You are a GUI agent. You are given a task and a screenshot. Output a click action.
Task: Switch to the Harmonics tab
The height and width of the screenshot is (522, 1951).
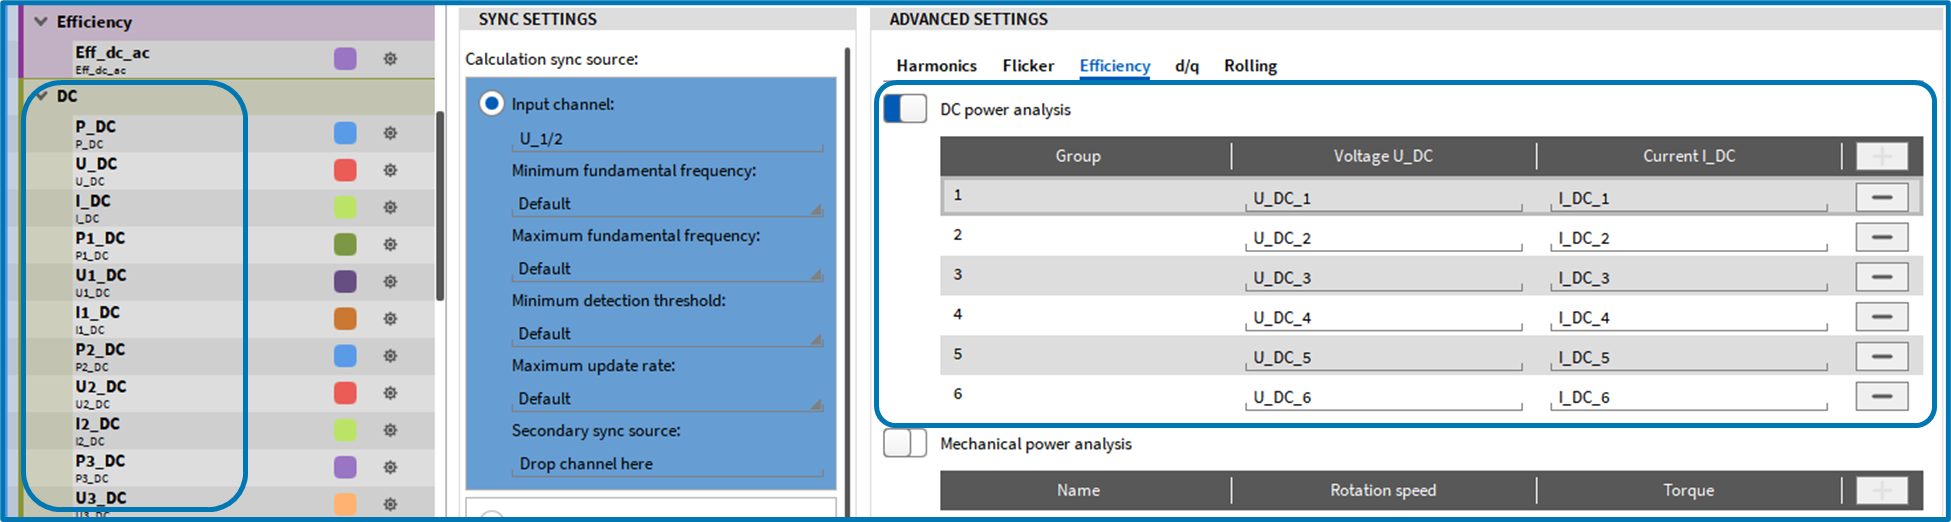936,66
